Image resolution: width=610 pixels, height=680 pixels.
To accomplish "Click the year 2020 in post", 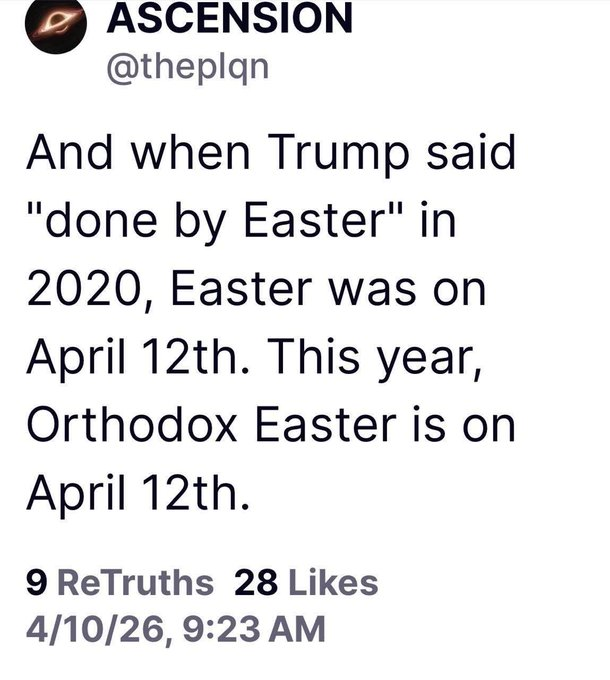I will pos(81,292).
